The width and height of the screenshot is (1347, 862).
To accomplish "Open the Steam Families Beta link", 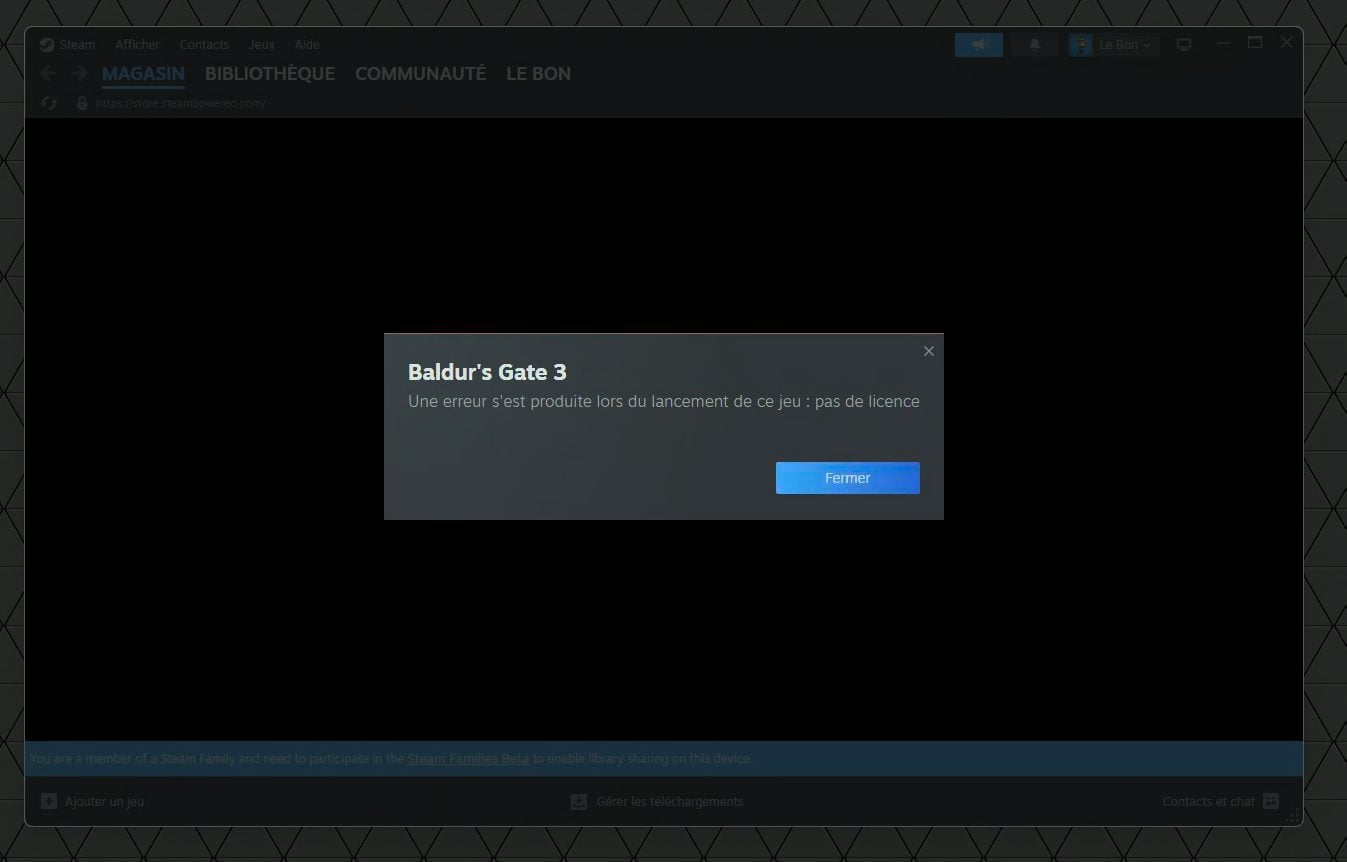I will click(x=468, y=759).
